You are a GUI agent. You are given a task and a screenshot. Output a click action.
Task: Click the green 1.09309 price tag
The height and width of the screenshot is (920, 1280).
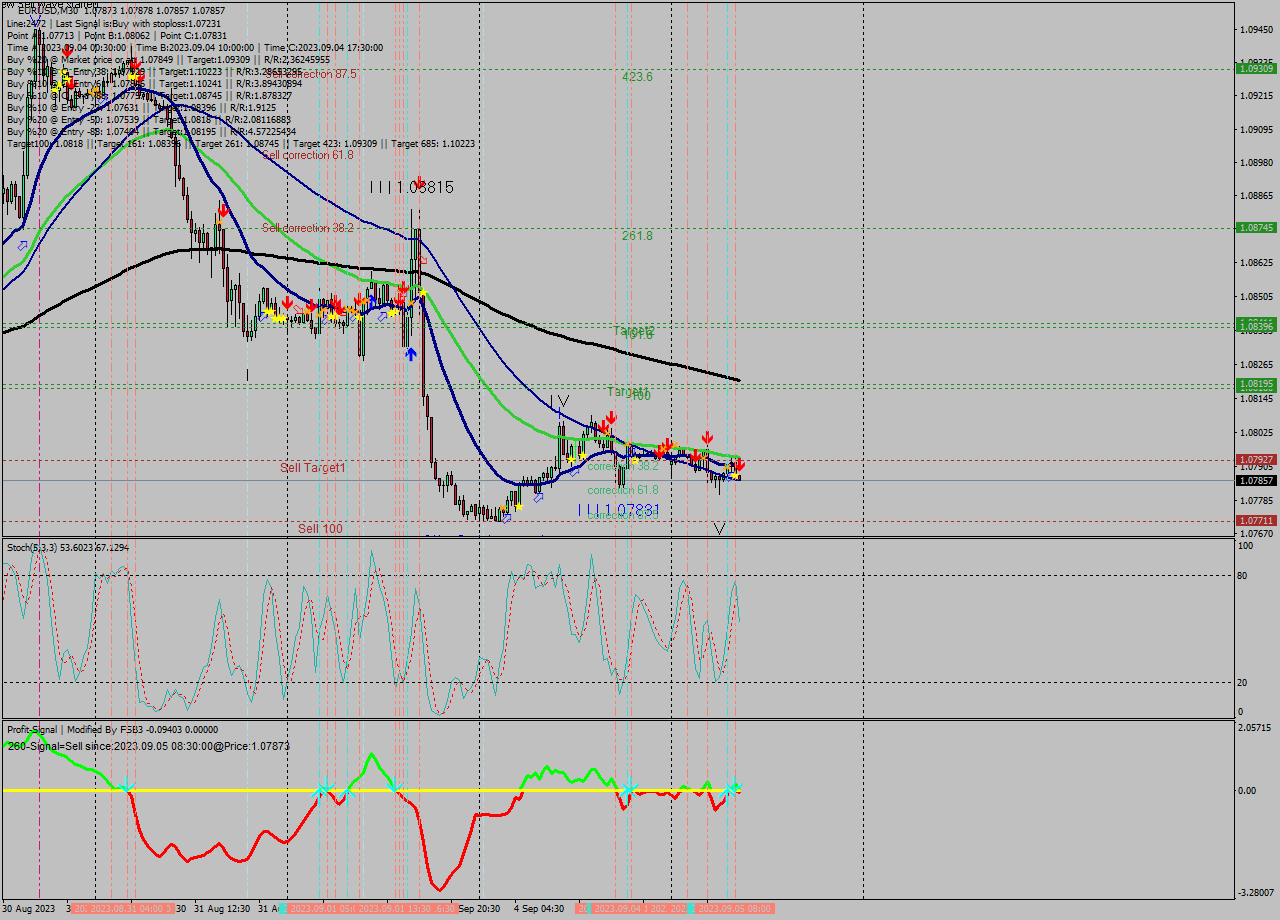[x=1256, y=68]
